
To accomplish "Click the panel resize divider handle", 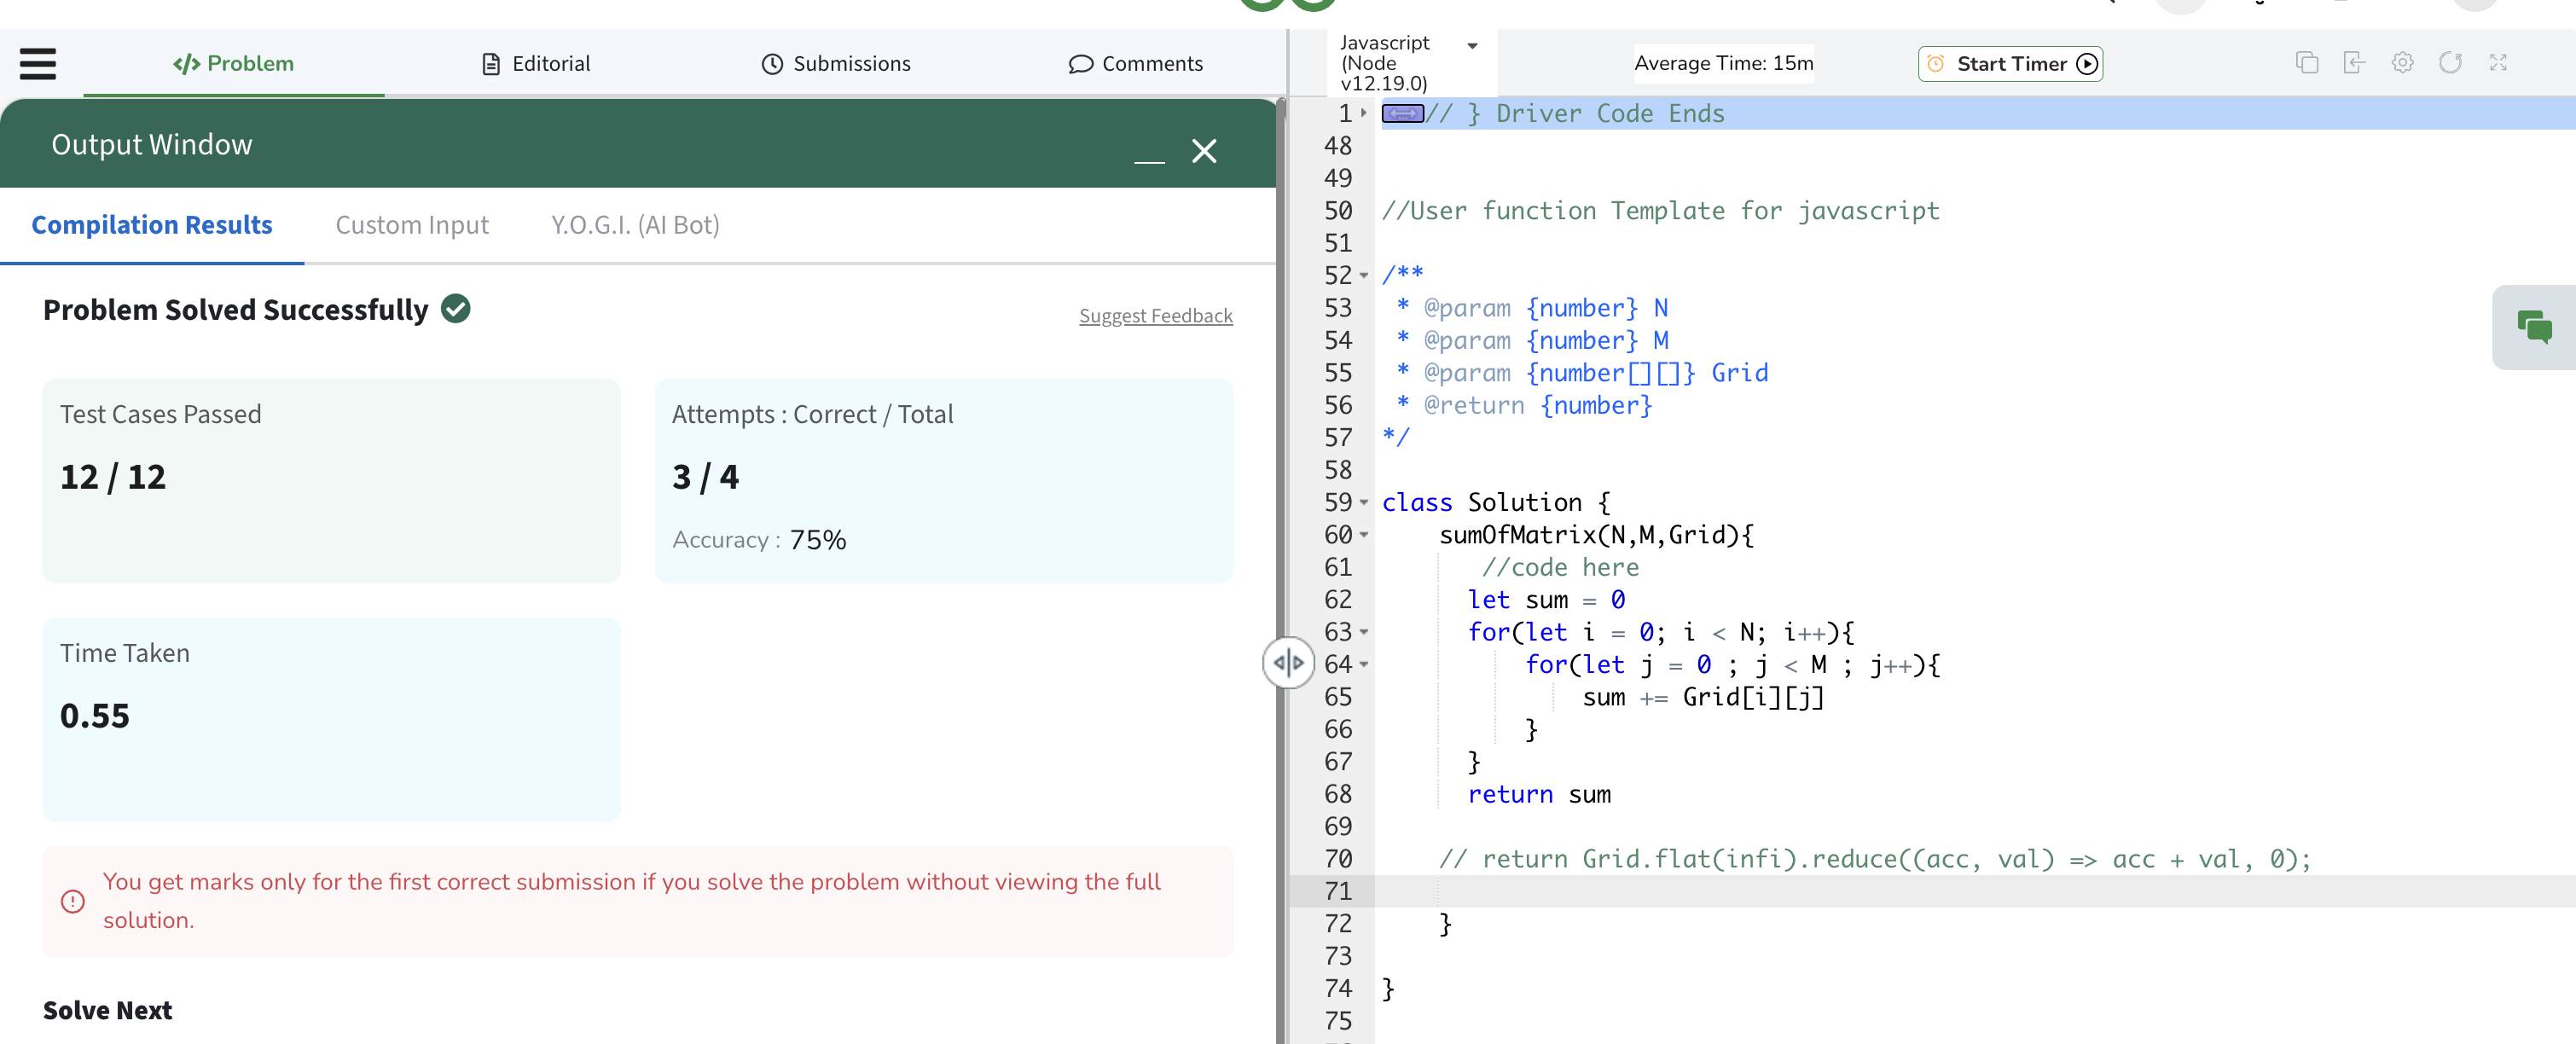I will (1288, 662).
